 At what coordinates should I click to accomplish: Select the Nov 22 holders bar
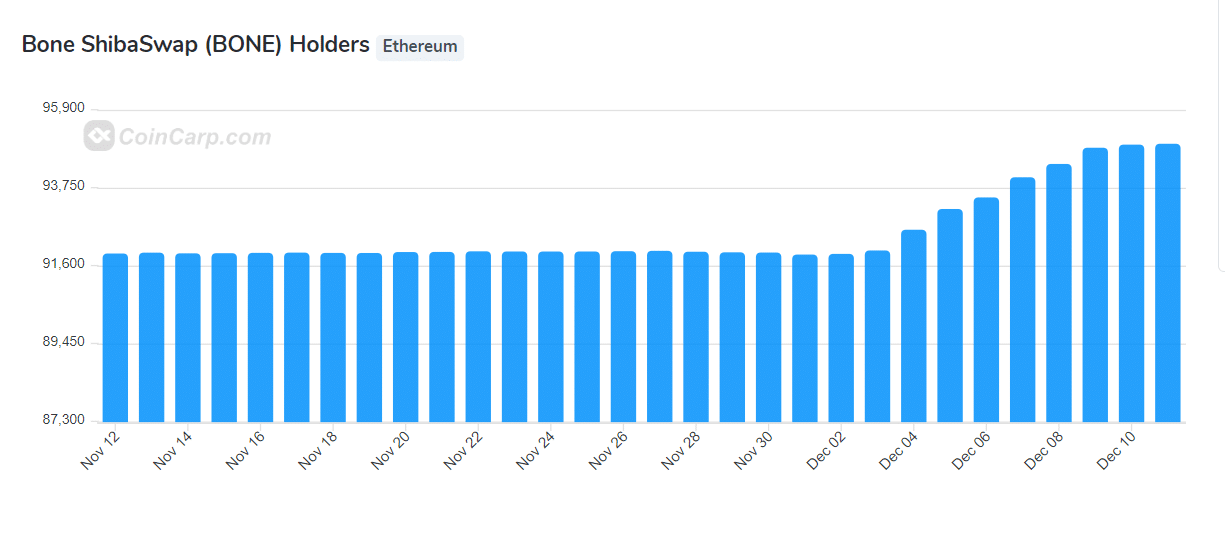tap(478, 337)
